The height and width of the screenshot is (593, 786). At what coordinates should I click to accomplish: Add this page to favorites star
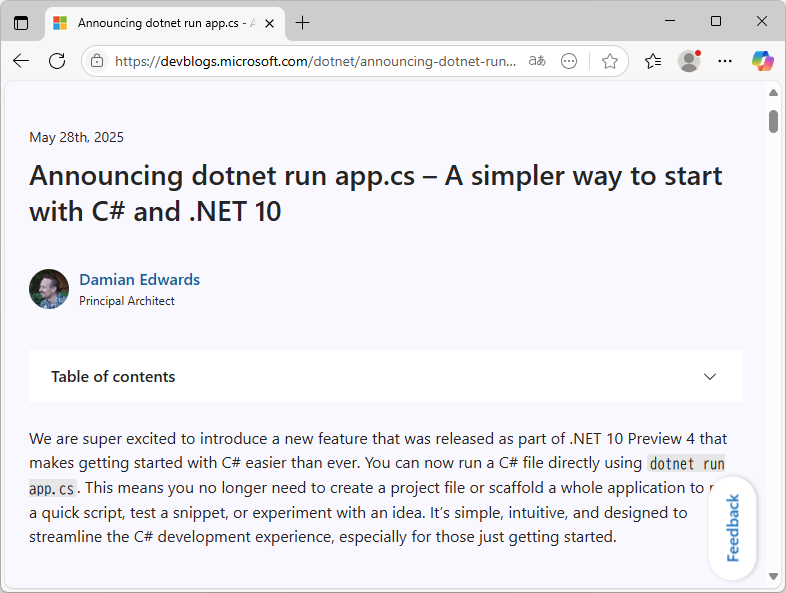point(610,61)
